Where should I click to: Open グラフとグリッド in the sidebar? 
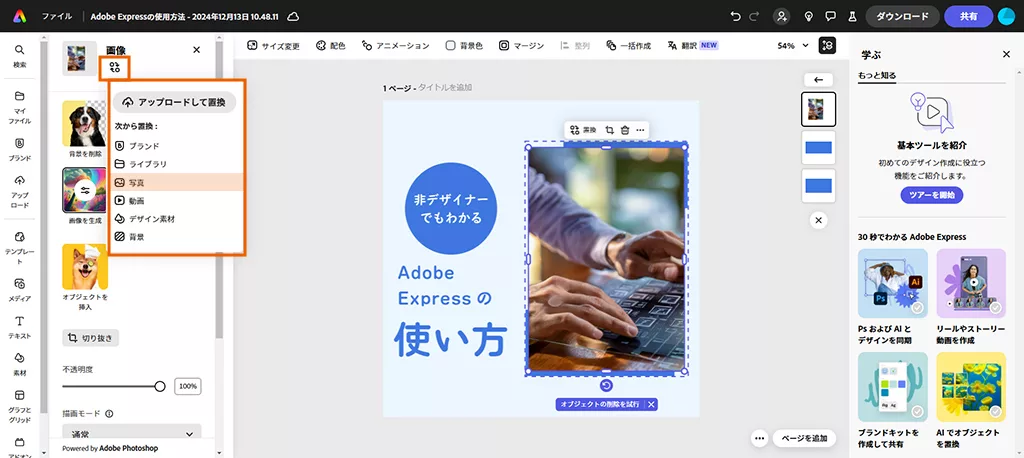click(20, 406)
